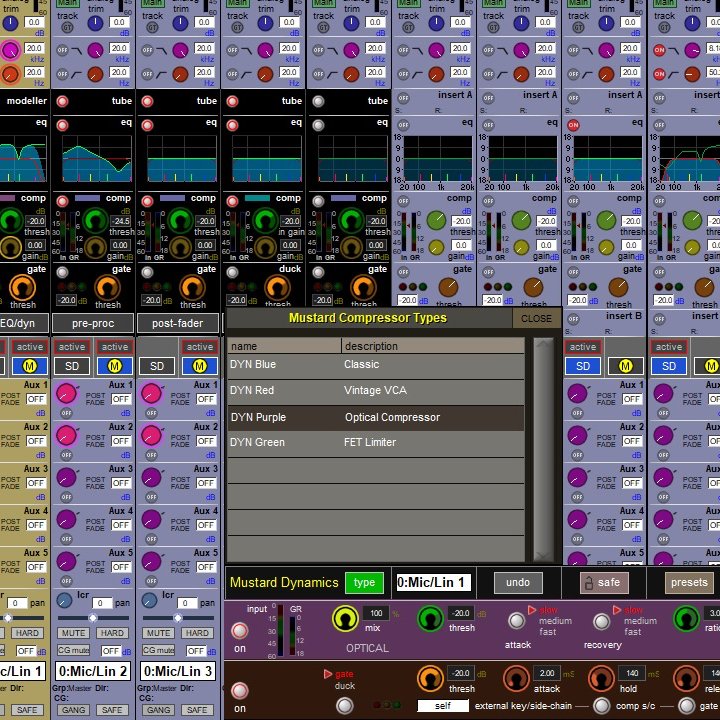Click the SAFE button on Mic/Lin 3 channel
Screen dimensions: 720x720
click(x=197, y=710)
